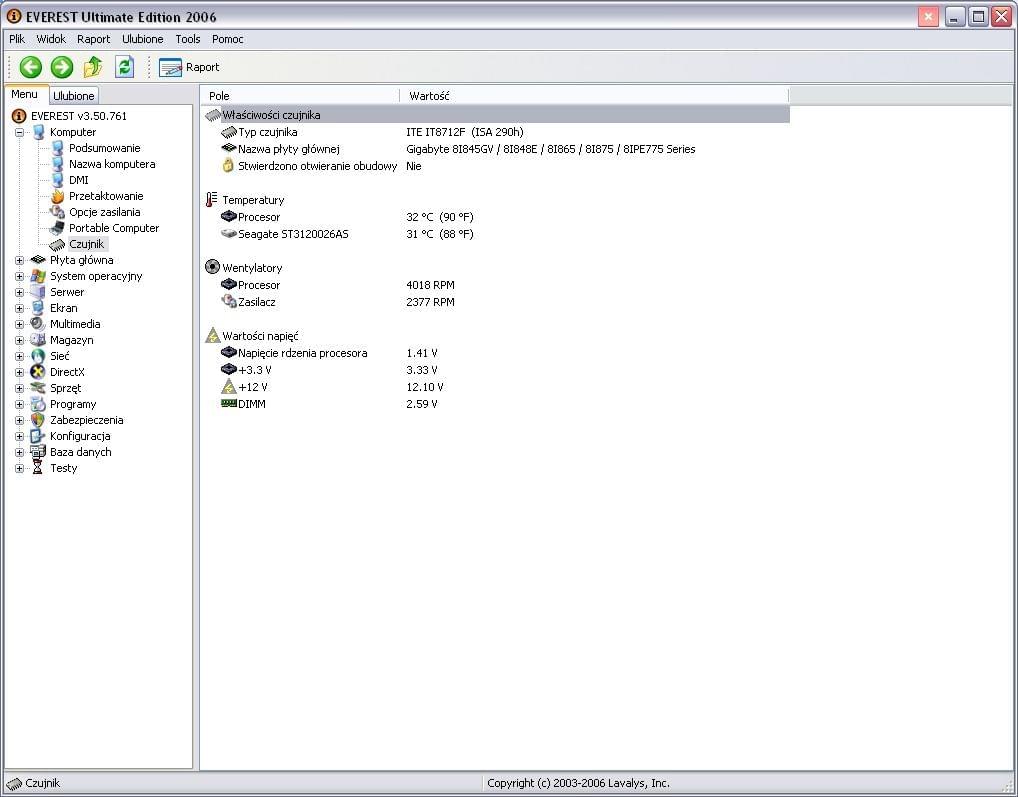Click the green Back arrow icon
The width and height of the screenshot is (1018, 797).
click(x=30, y=67)
